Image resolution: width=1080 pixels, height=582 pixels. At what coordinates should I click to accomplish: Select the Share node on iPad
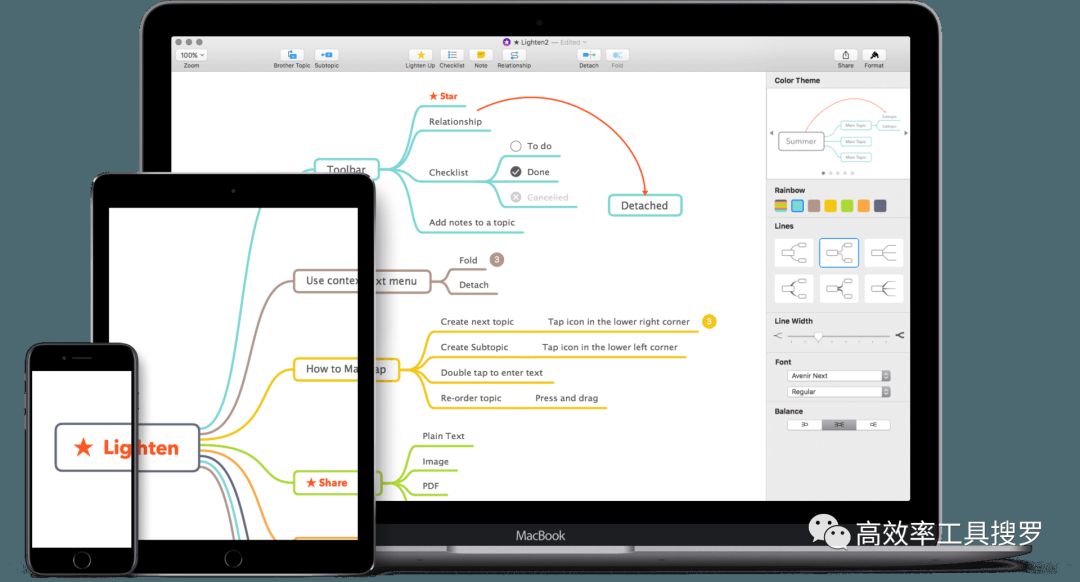coord(326,483)
